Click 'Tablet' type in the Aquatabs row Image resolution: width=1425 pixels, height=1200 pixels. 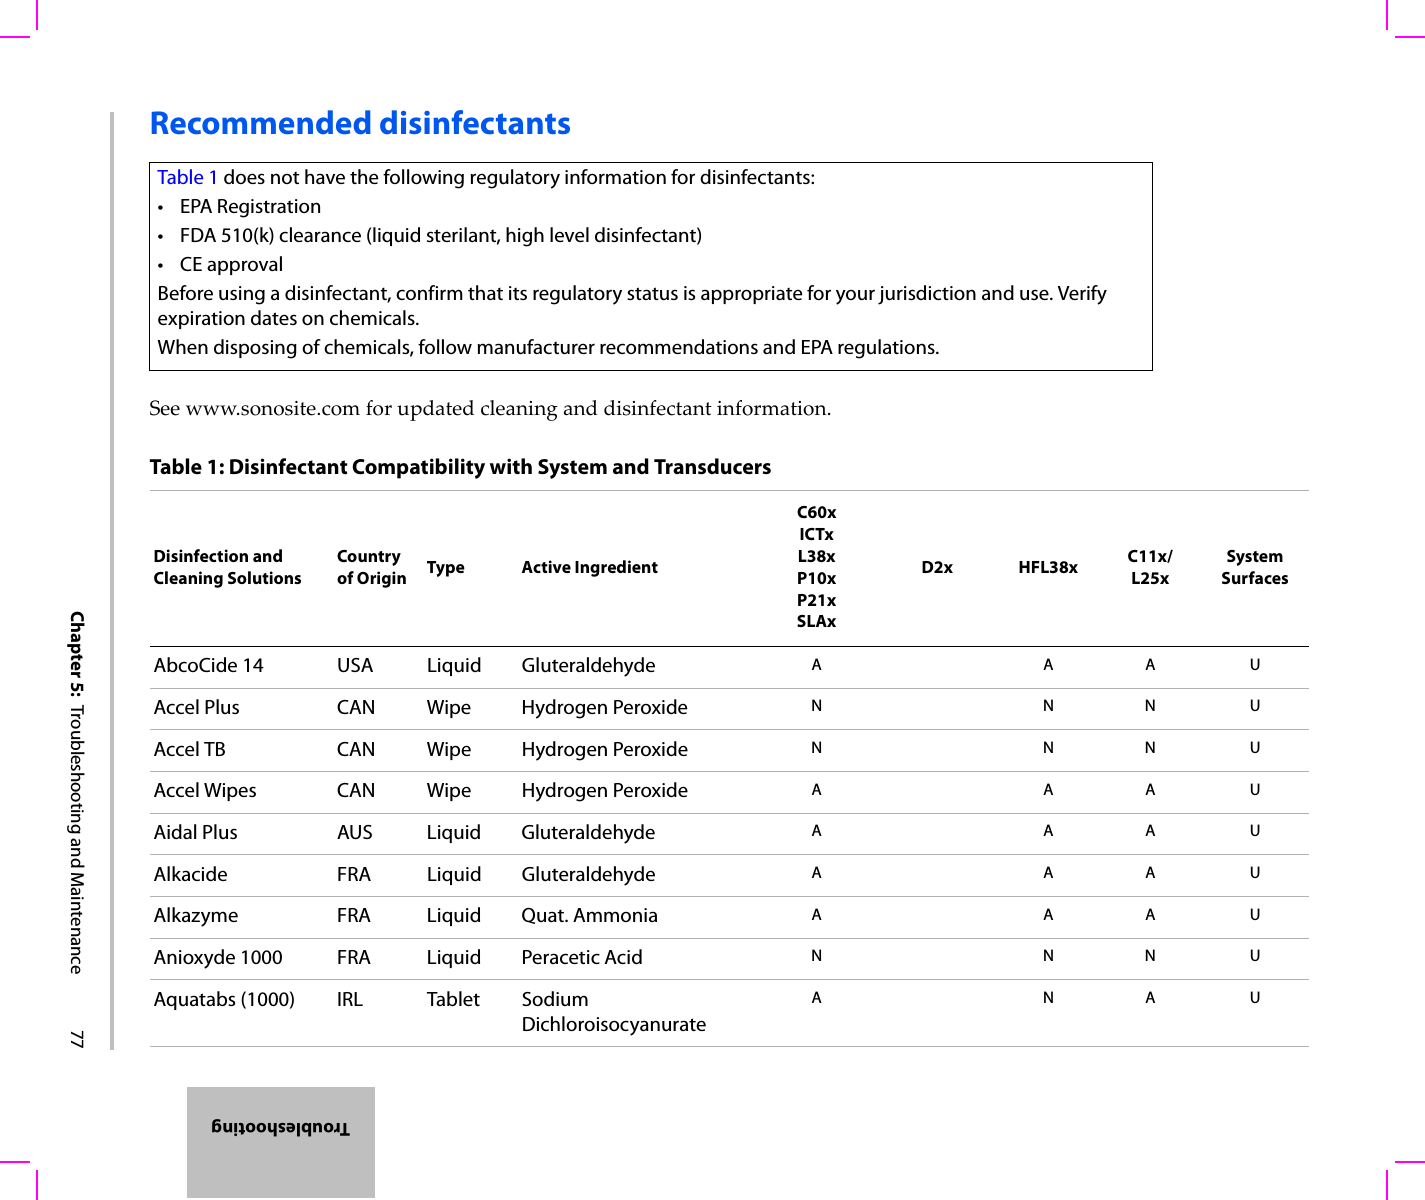click(453, 999)
